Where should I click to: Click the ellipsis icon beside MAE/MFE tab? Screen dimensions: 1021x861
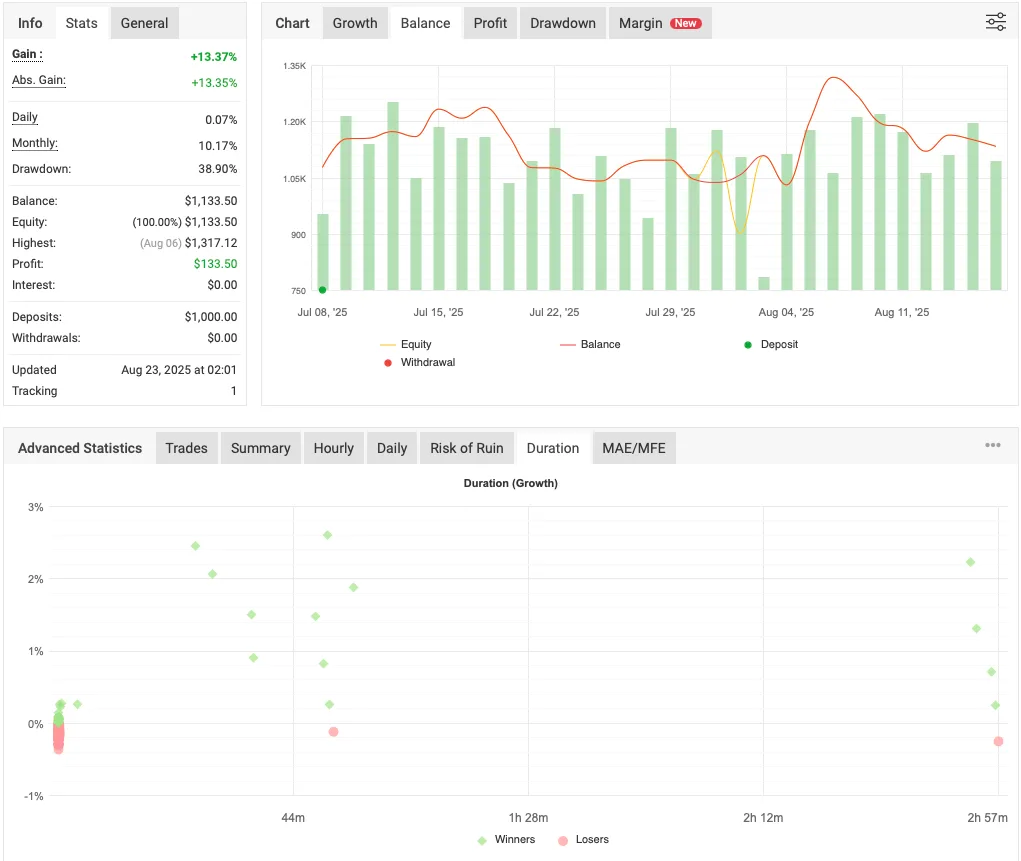tap(992, 446)
